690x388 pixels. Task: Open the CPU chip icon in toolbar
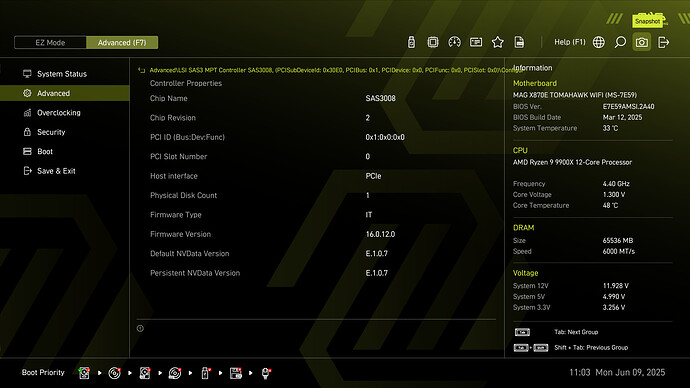[x=433, y=42]
